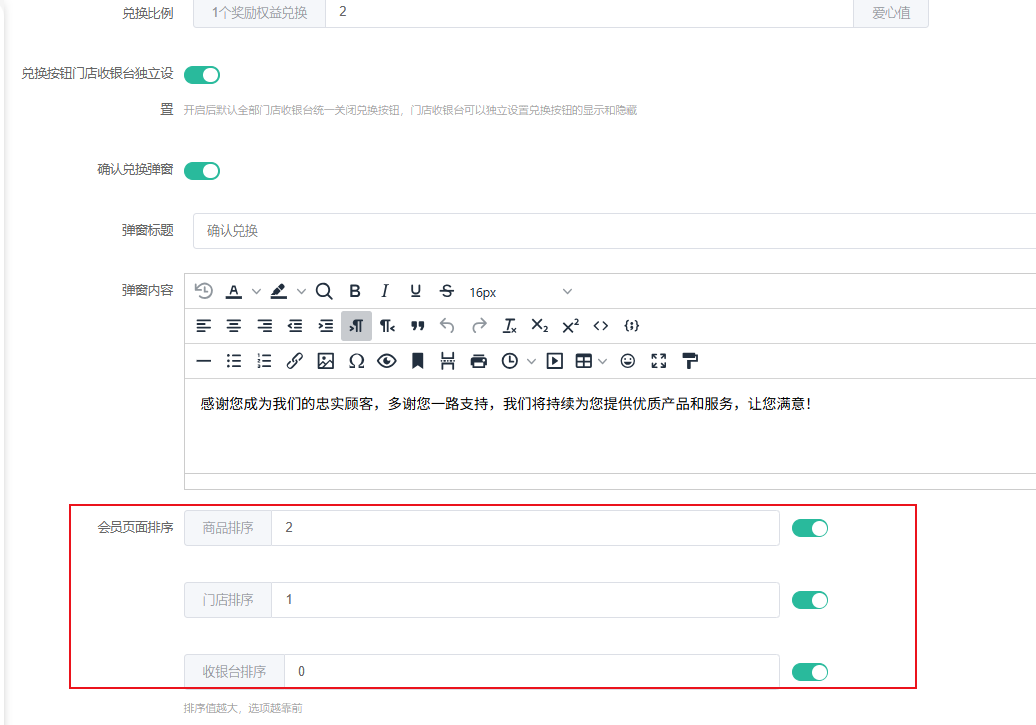Click the 门店排序 value field
Image resolution: width=1036 pixels, height=725 pixels.
pos(525,600)
